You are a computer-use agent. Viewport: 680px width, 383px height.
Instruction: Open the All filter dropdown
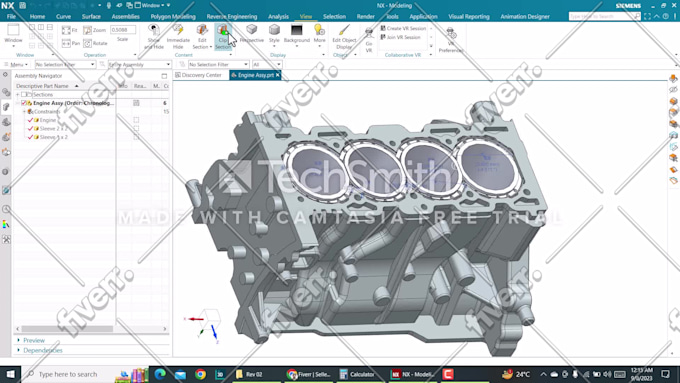pos(267,64)
